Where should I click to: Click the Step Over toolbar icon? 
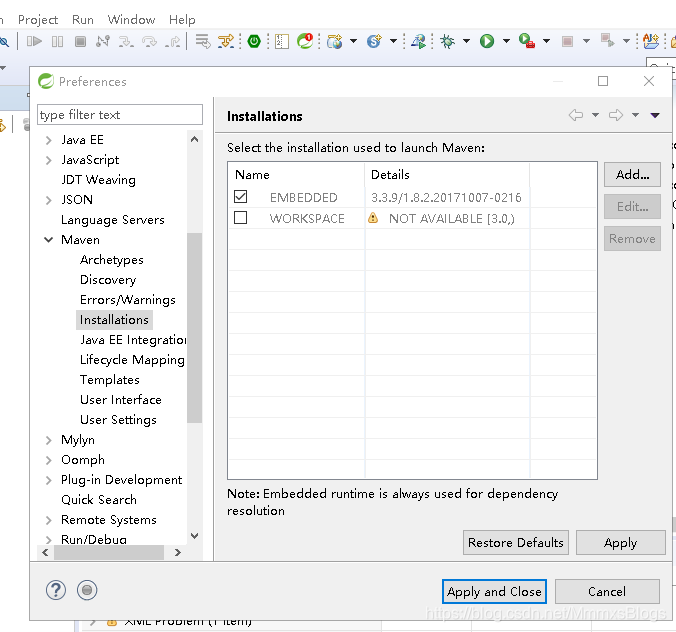pyautogui.click(x=150, y=41)
